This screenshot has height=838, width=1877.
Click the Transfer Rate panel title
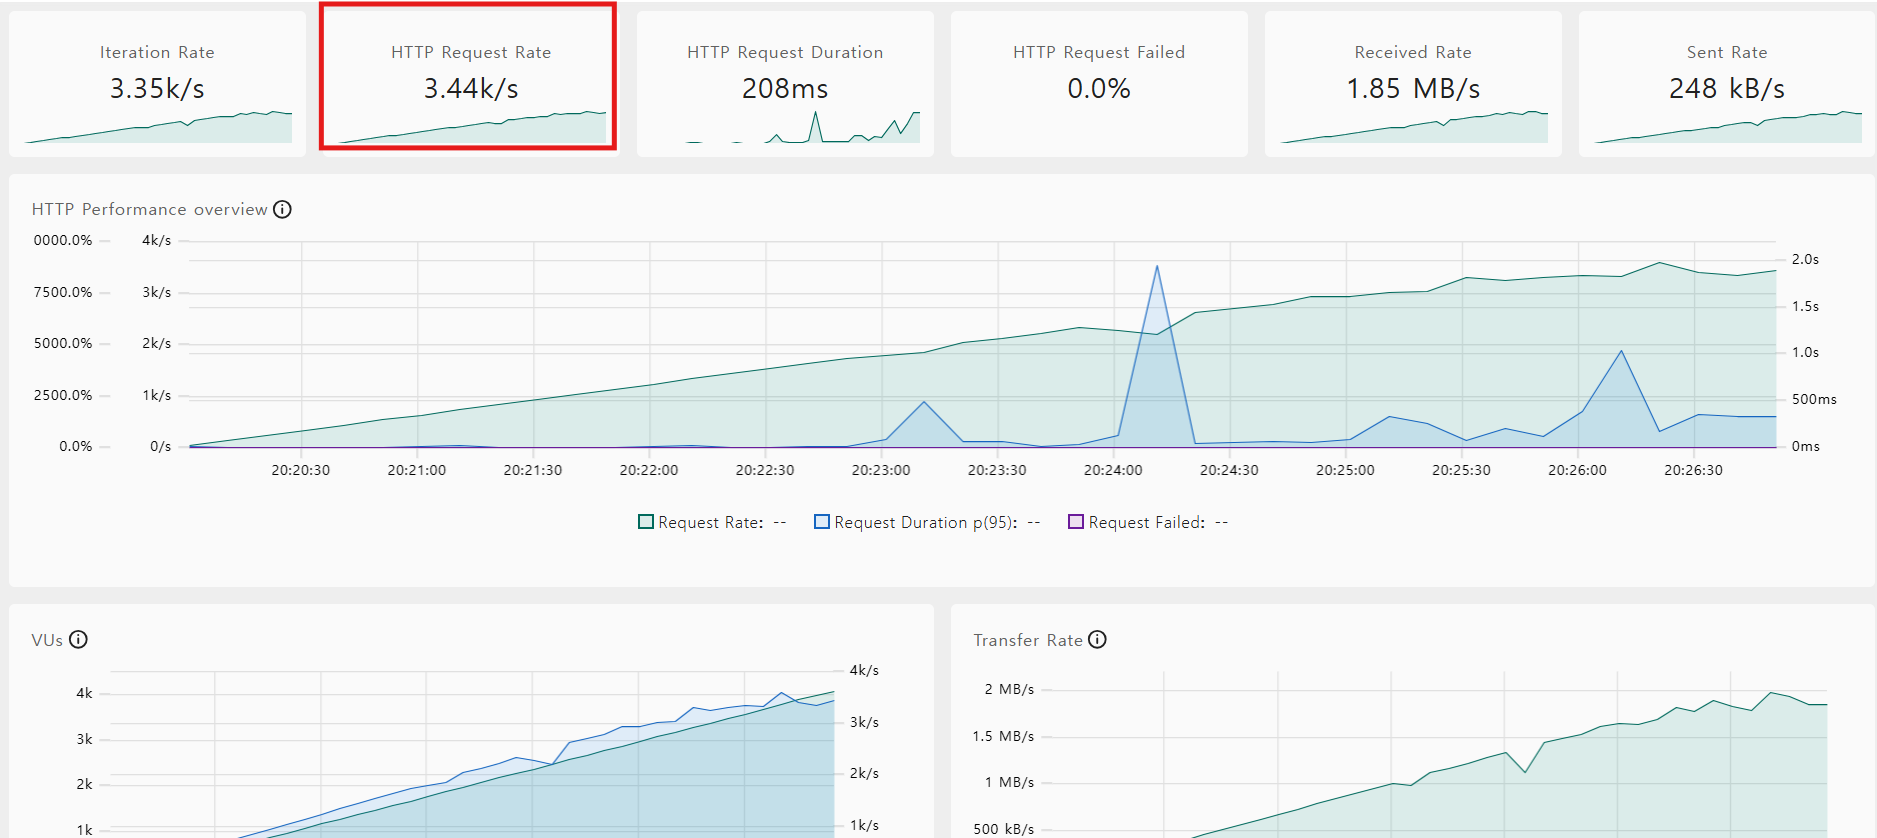pyautogui.click(x=1028, y=640)
